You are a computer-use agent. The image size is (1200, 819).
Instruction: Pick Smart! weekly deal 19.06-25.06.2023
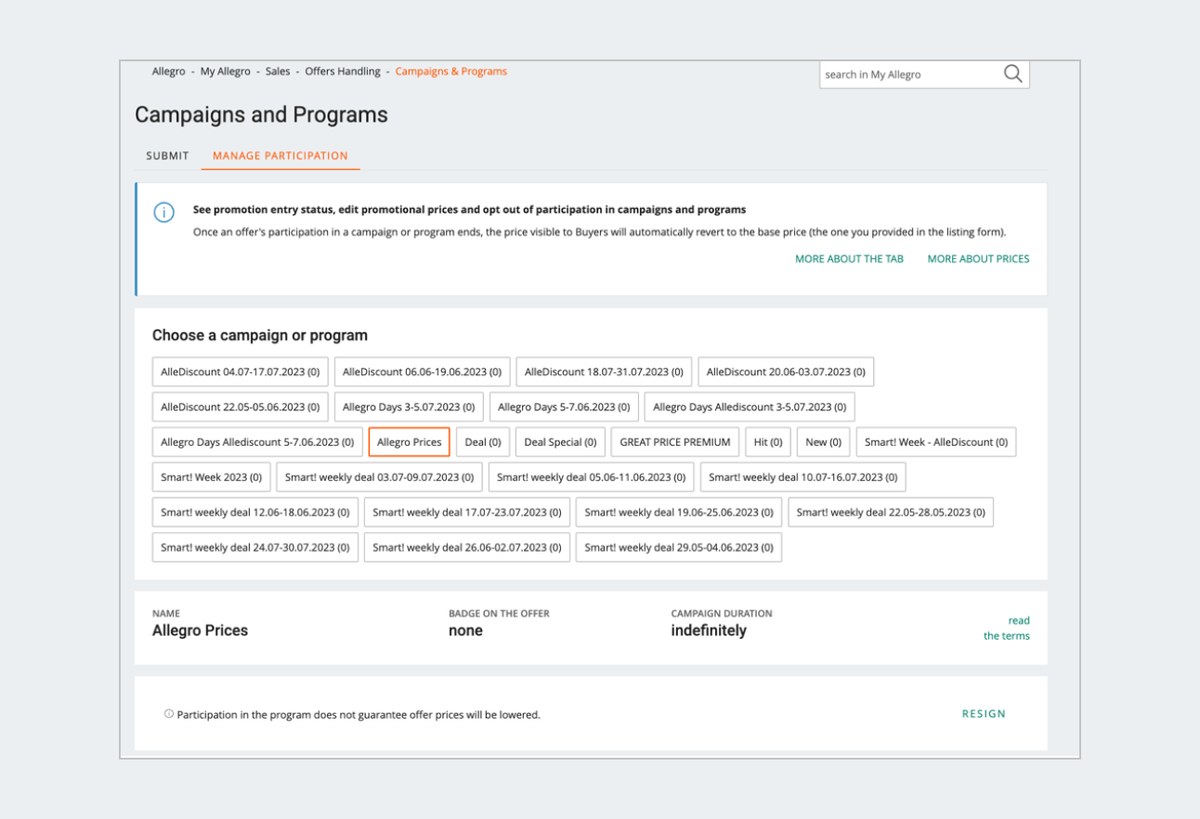pos(679,512)
